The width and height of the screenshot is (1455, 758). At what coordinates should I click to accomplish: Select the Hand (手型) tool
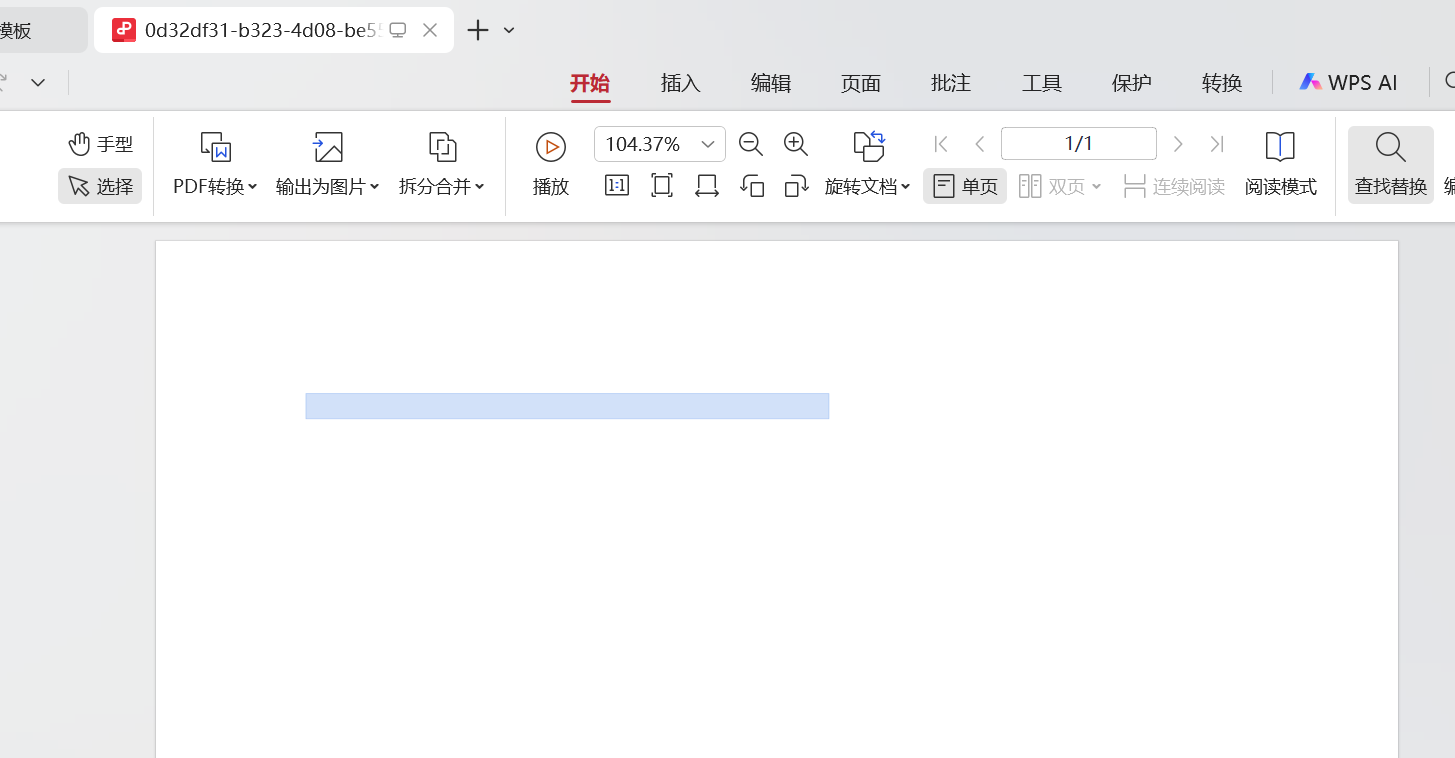(100, 144)
